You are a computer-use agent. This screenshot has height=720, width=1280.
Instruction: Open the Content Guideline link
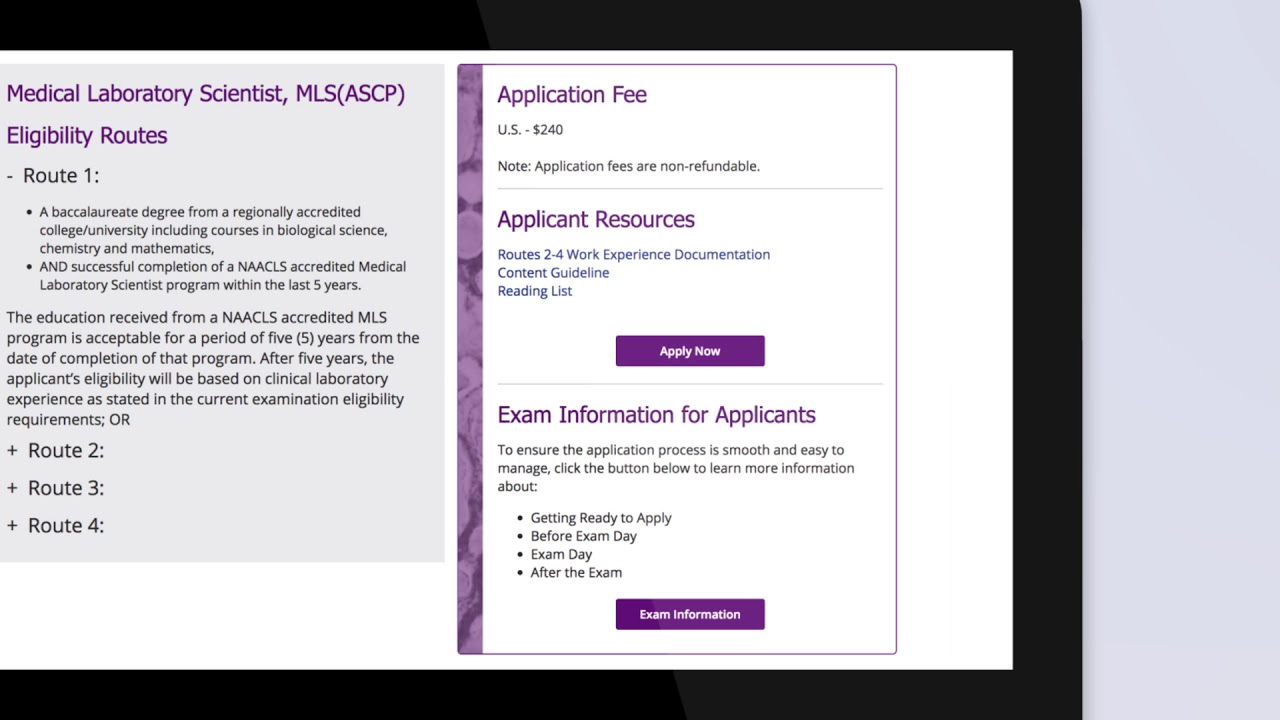pos(553,273)
